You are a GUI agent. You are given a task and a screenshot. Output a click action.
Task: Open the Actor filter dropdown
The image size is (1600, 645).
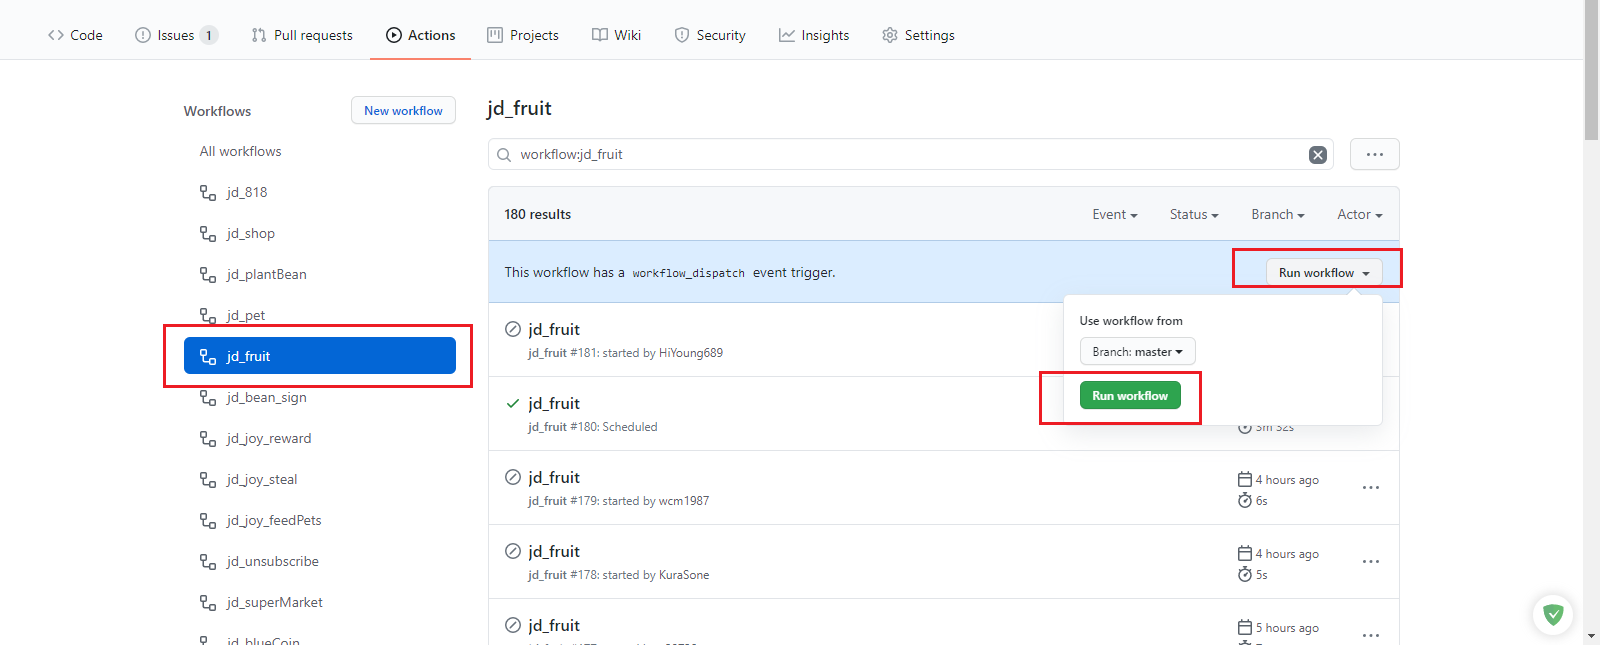coord(1360,214)
